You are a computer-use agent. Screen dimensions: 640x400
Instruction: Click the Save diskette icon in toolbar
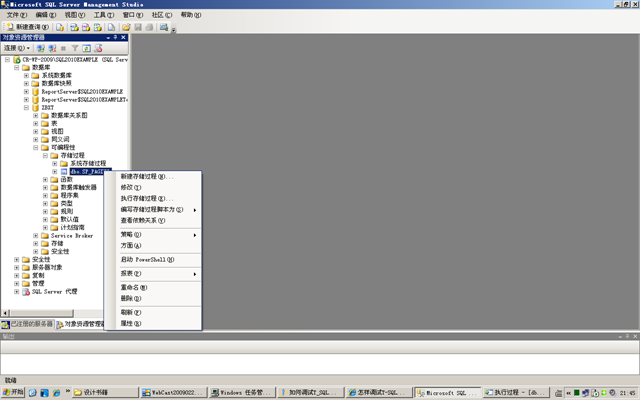[138, 27]
